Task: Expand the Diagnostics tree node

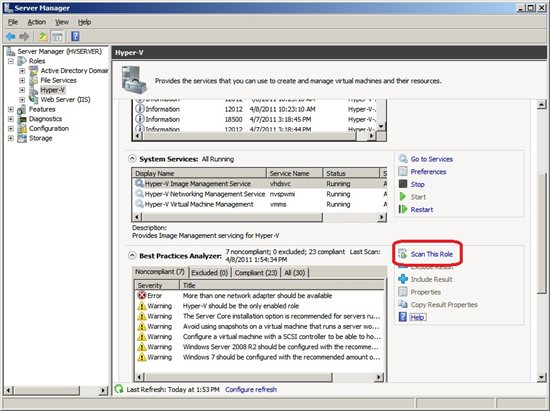Action: click(11, 119)
